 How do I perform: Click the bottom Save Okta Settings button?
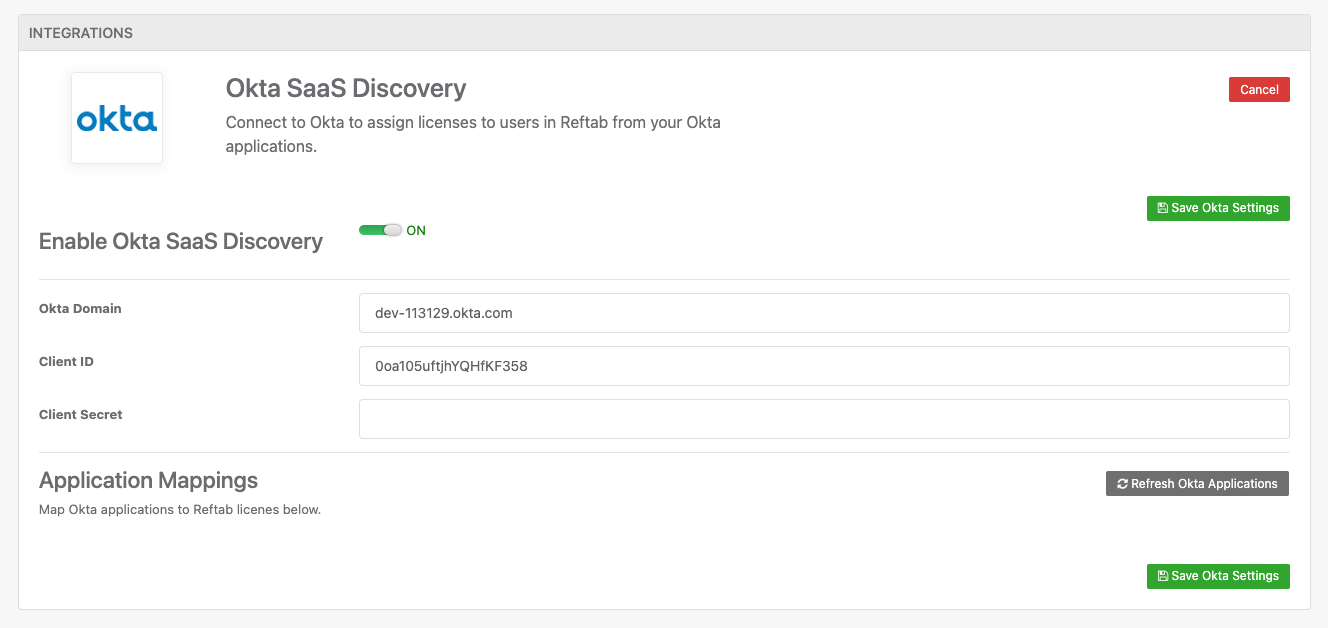pyautogui.click(x=1218, y=576)
